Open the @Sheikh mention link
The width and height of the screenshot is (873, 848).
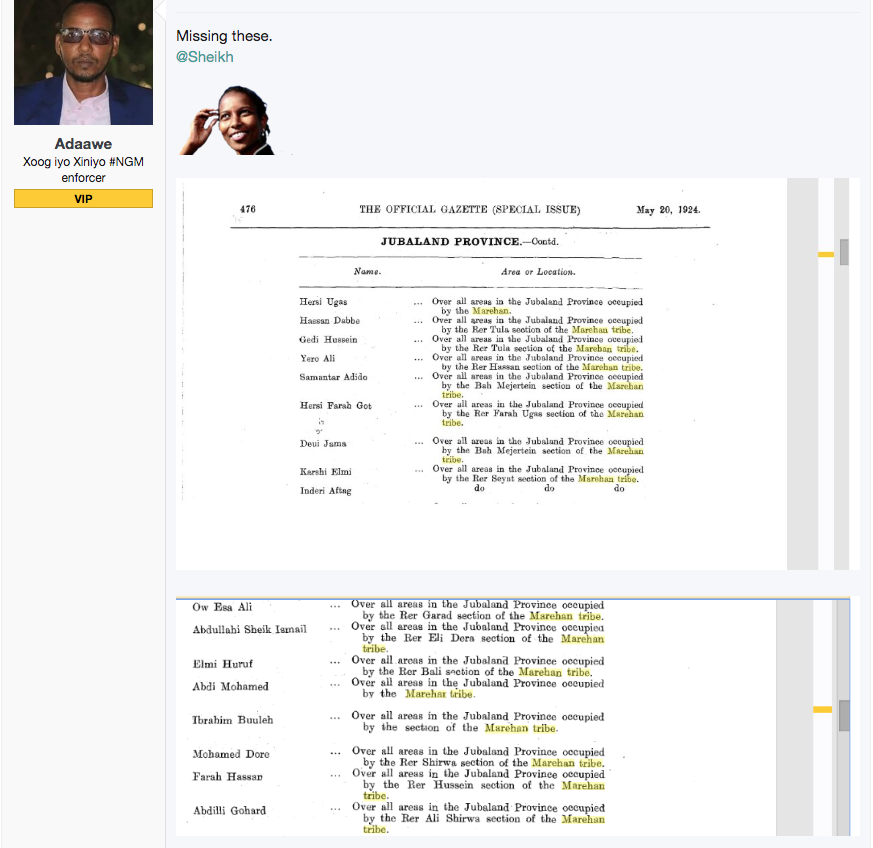[204, 57]
